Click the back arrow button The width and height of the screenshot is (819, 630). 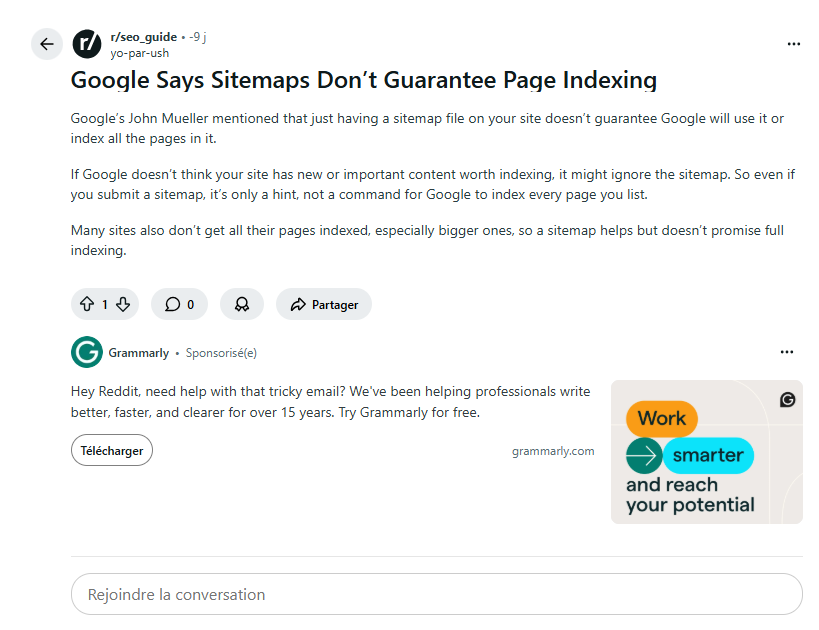(46, 44)
